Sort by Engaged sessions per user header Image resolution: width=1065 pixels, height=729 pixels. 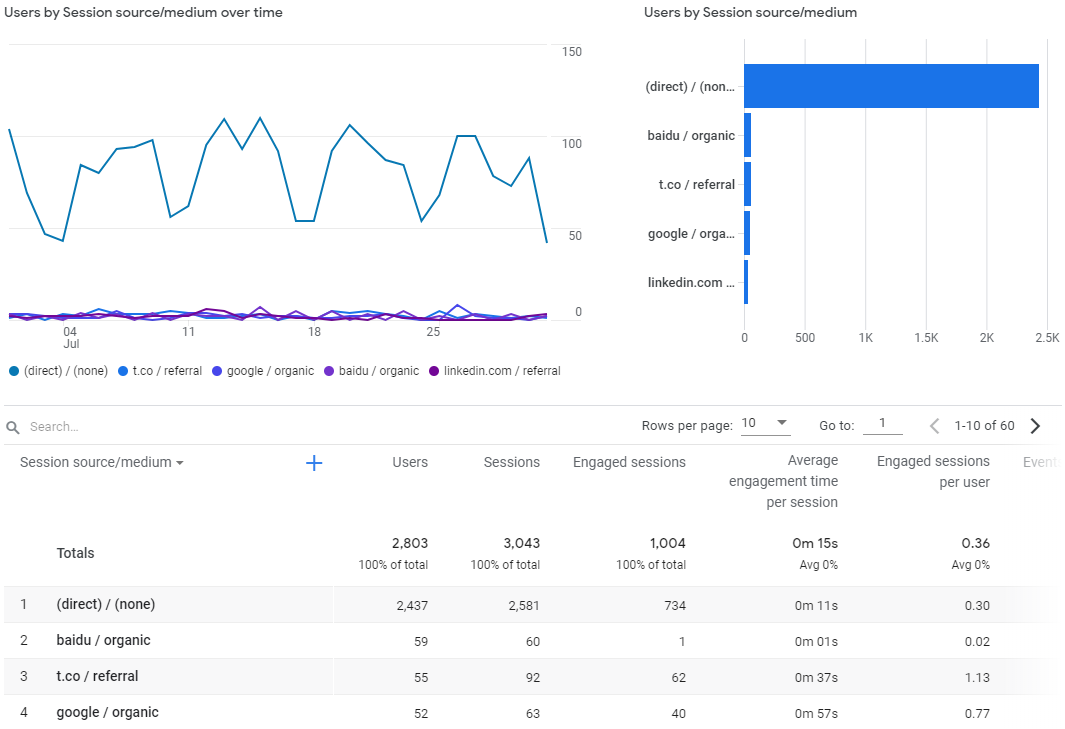click(x=933, y=472)
